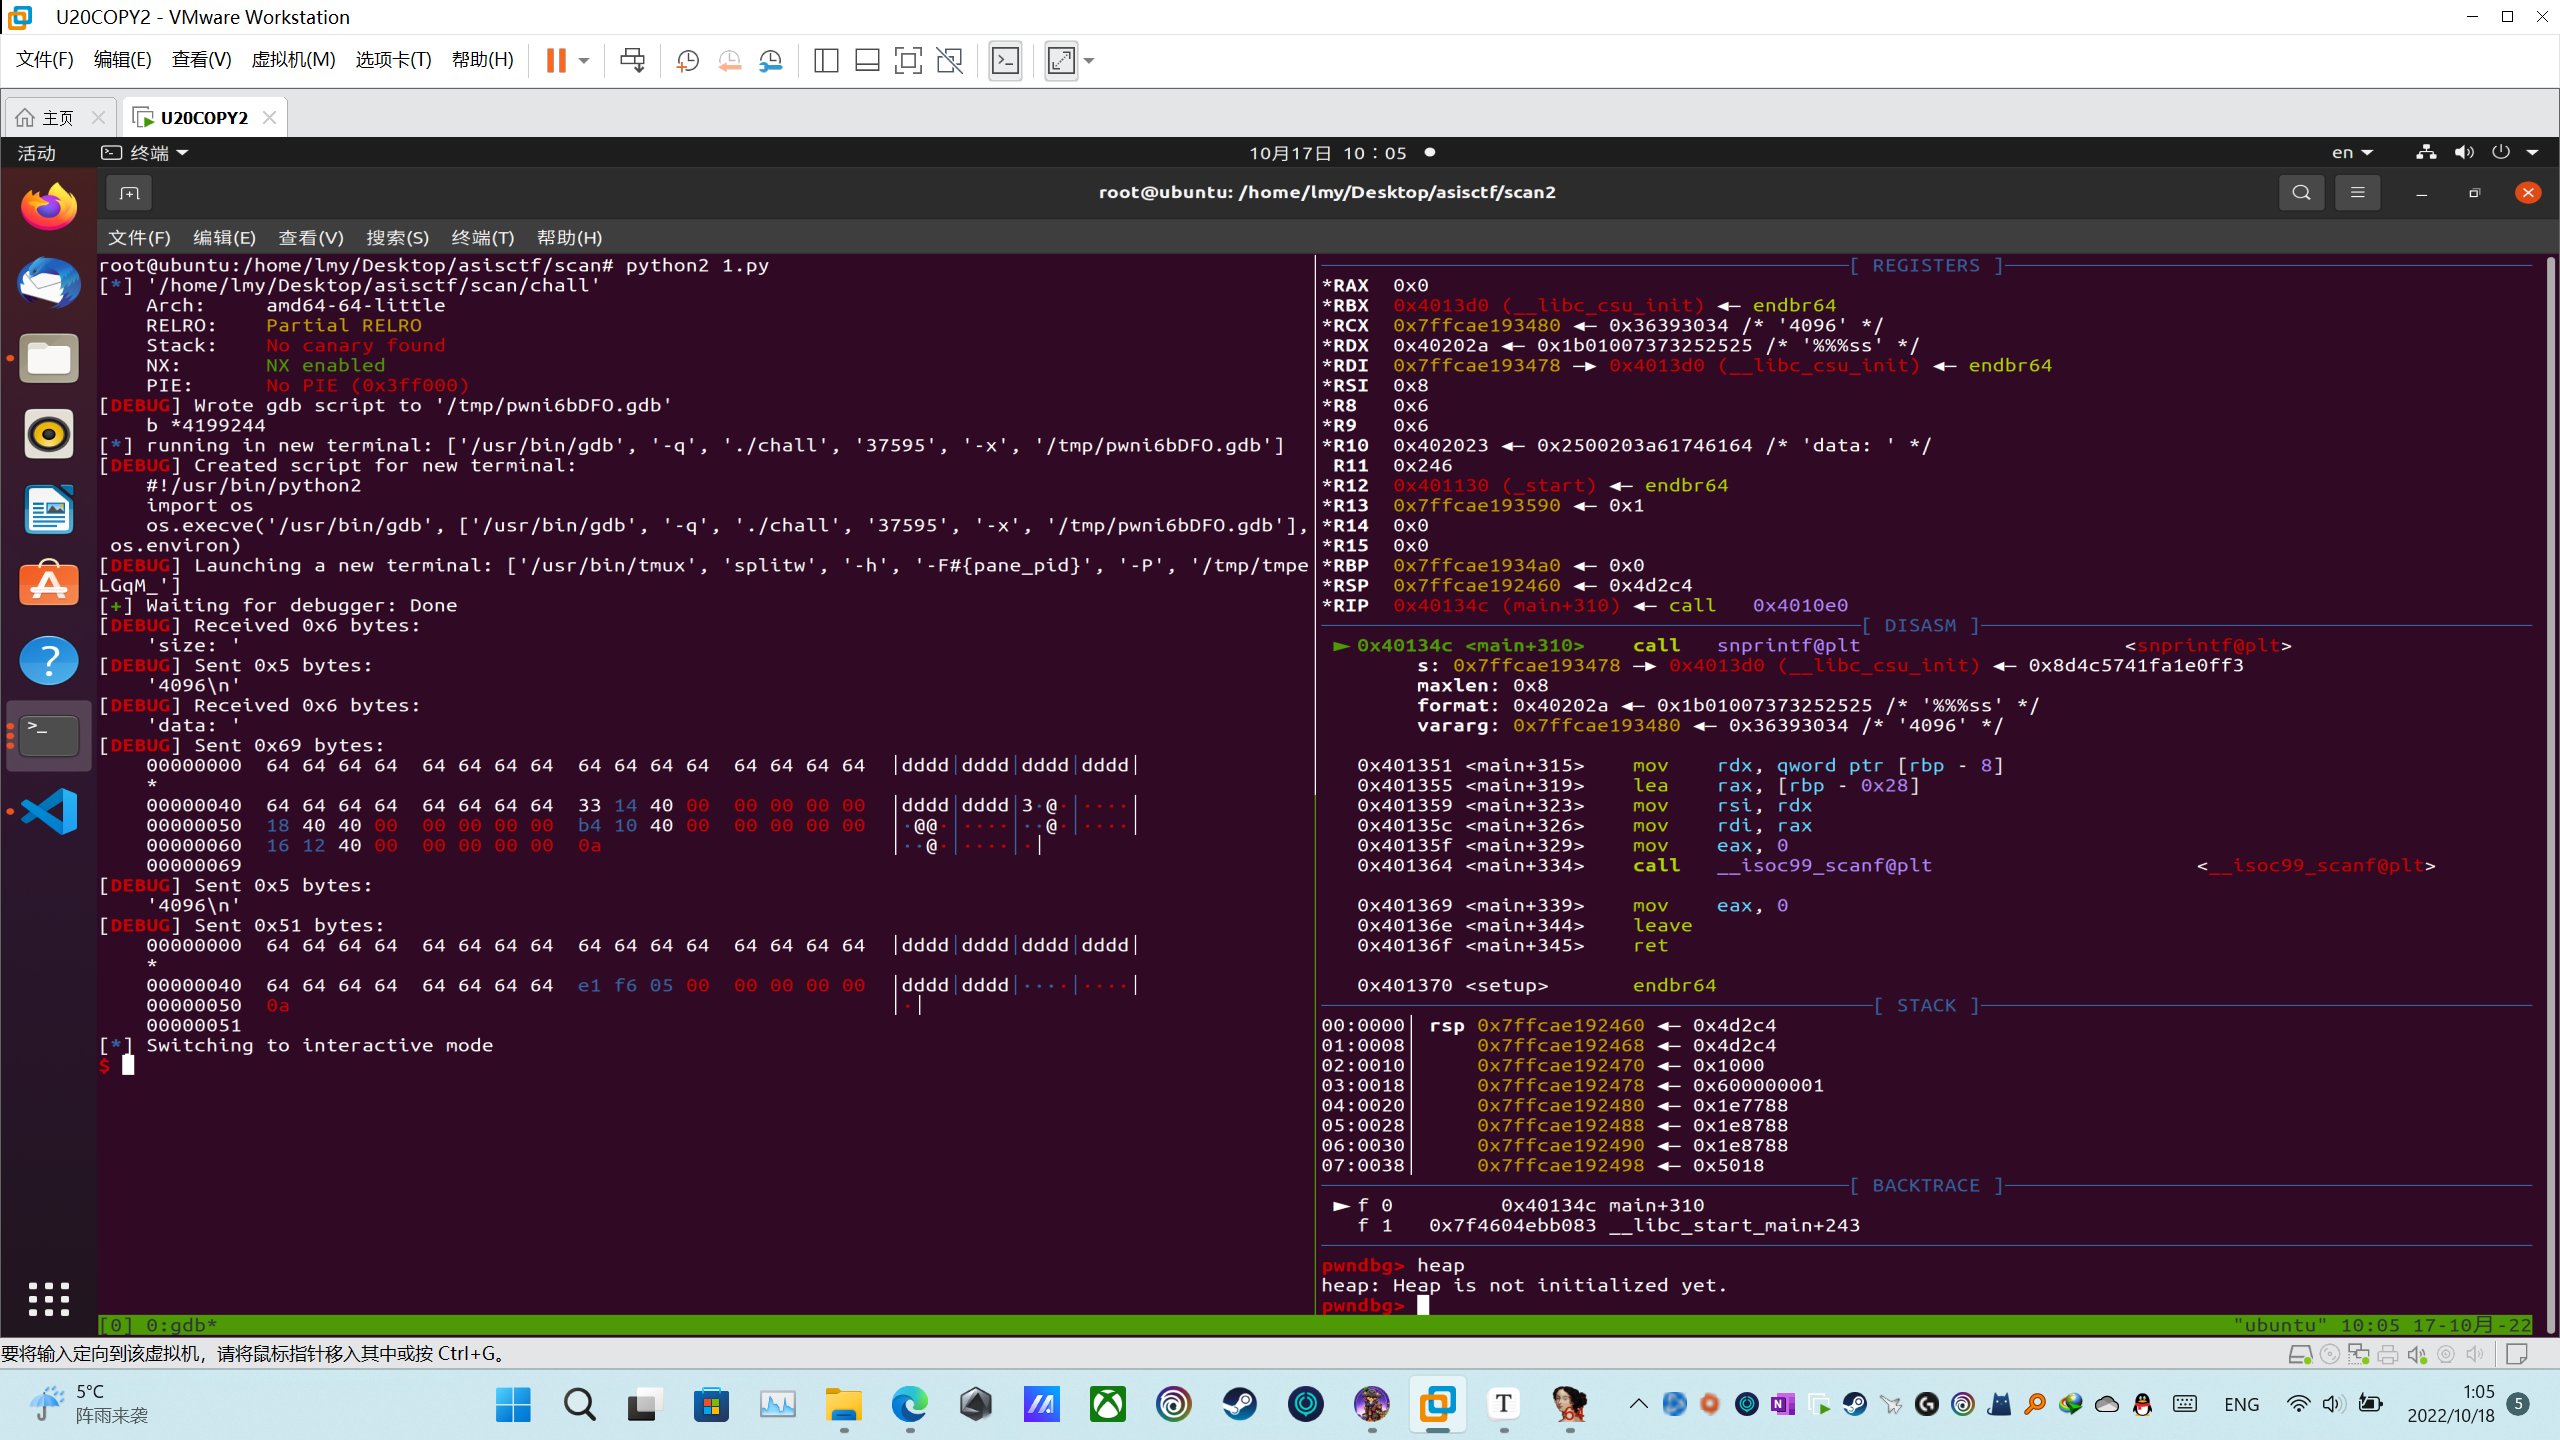Open terminal 搜索(S) menu
The image size is (2560, 1440).
[x=397, y=238]
